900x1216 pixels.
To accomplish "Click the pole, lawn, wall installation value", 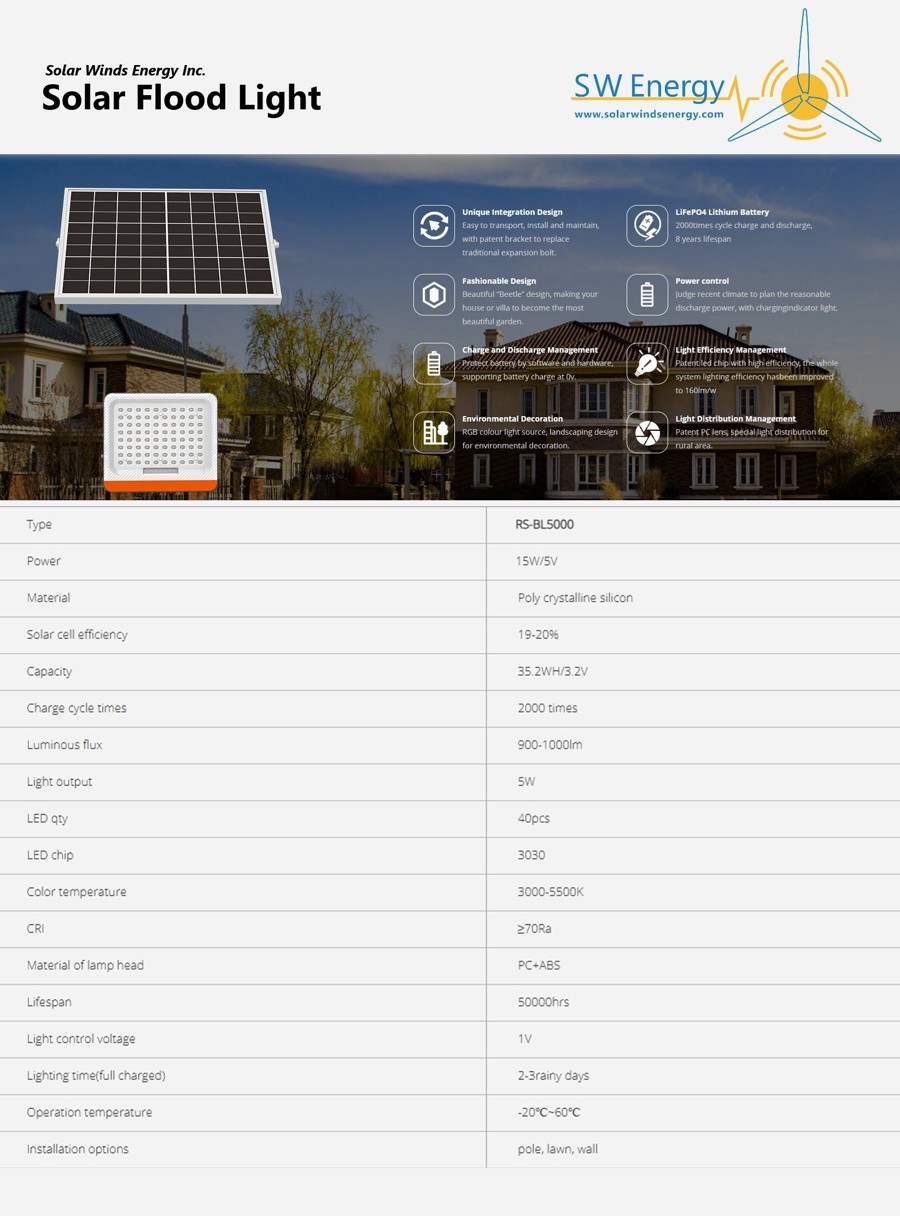I will click(557, 1149).
